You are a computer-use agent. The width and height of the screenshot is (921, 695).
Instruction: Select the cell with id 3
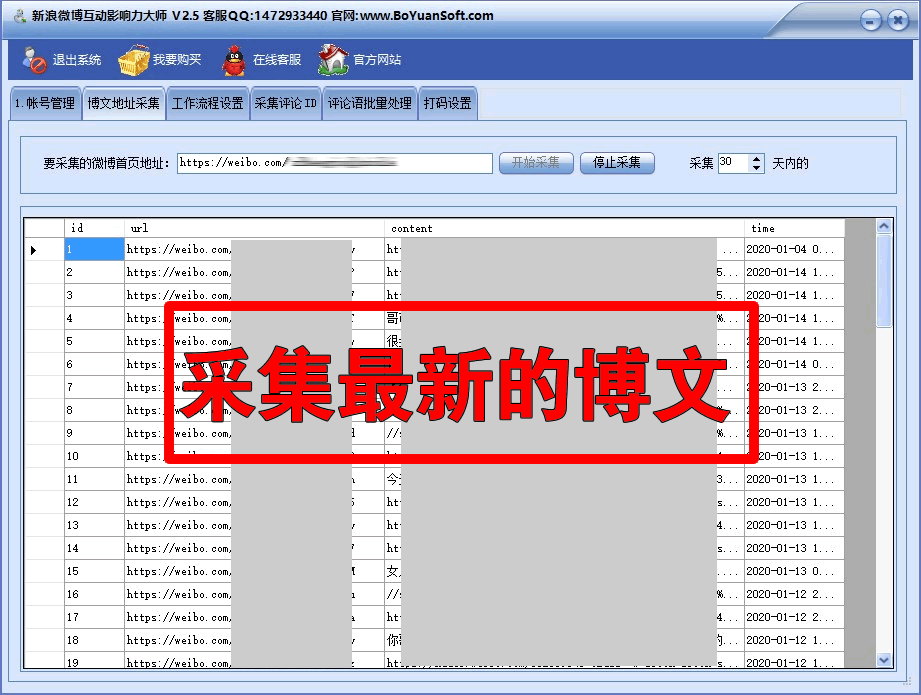coord(94,296)
